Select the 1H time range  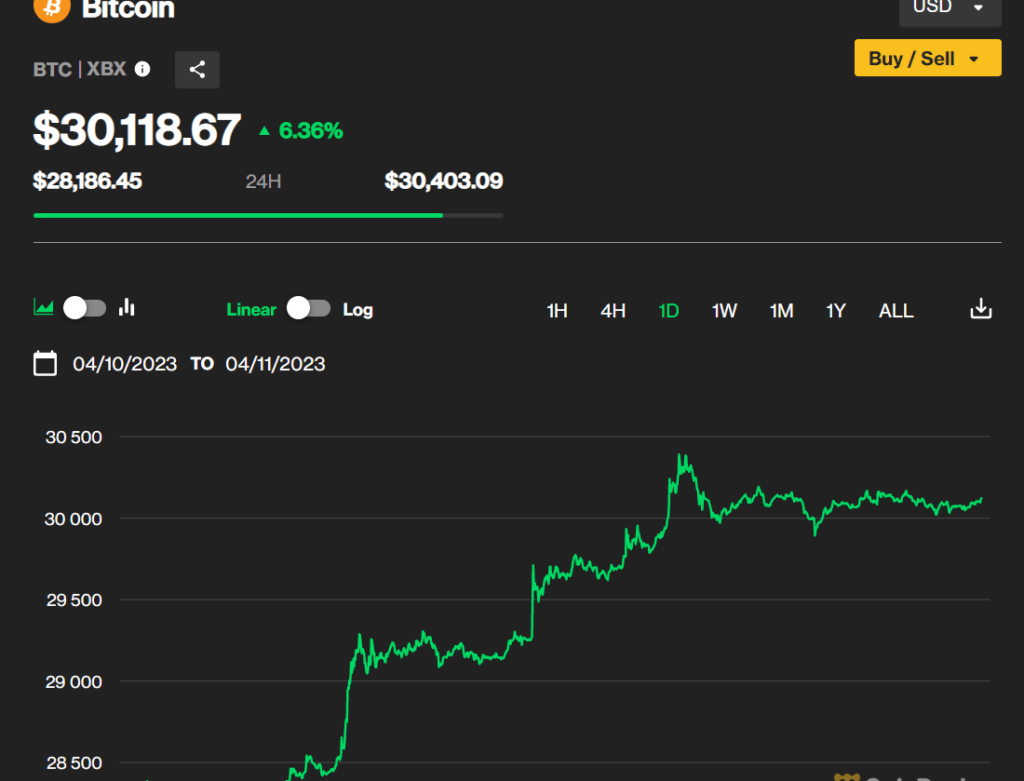pyautogui.click(x=557, y=311)
